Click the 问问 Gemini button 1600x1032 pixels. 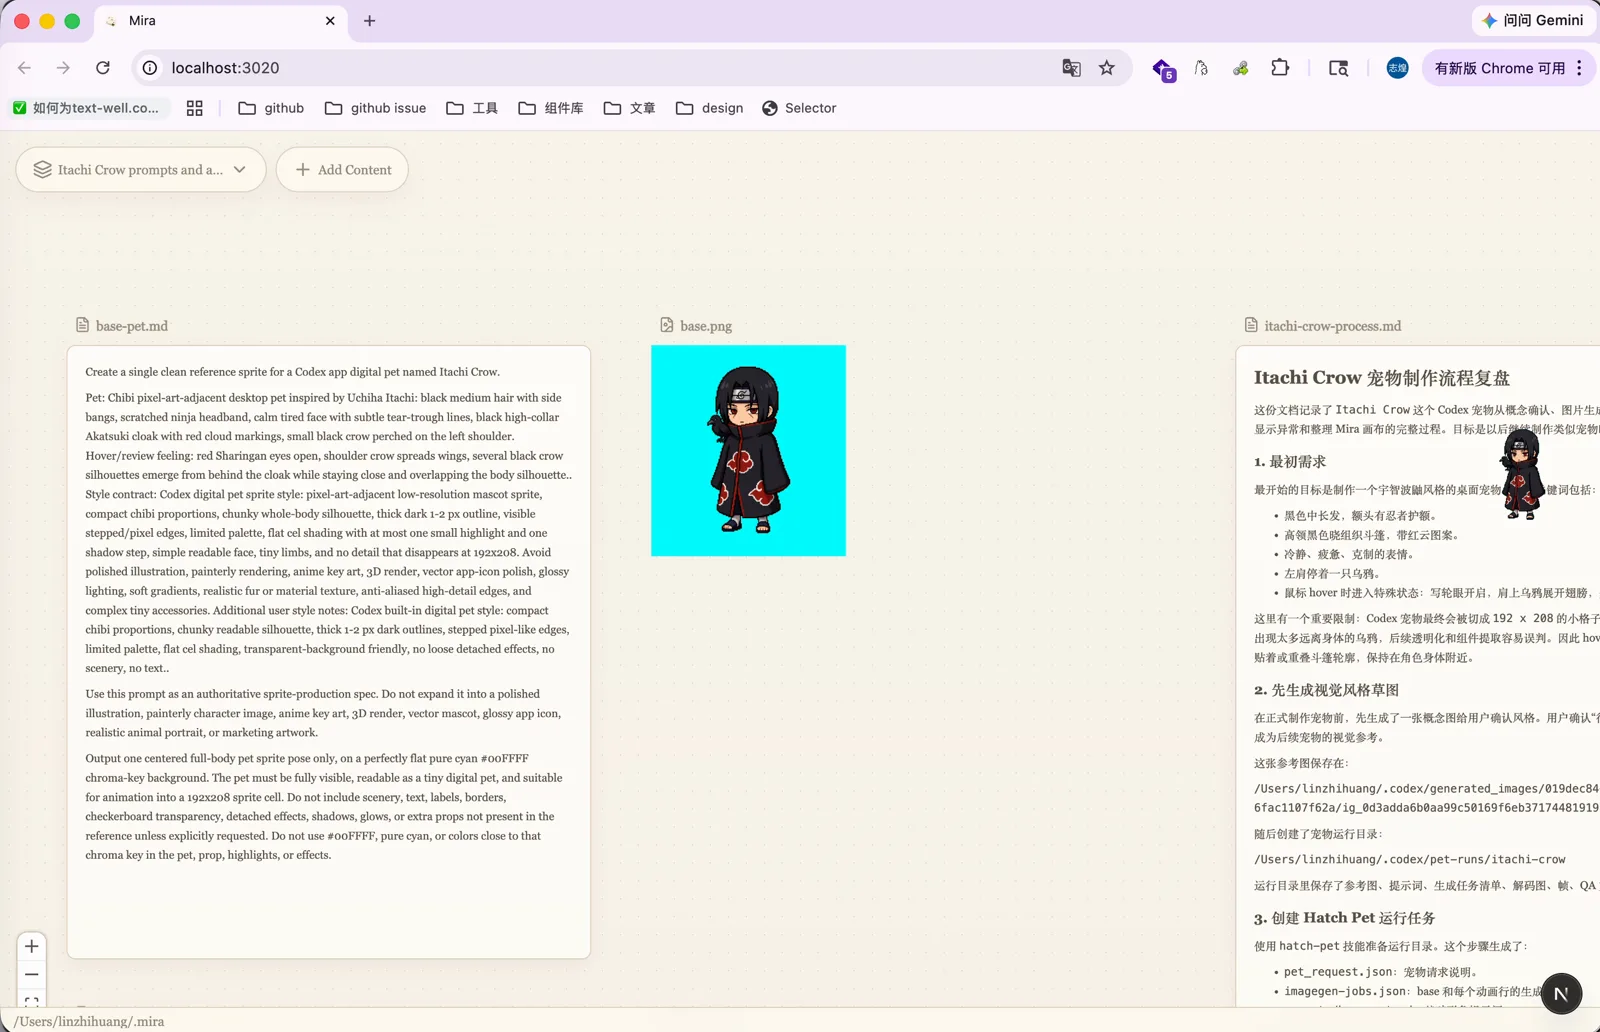1533,20
